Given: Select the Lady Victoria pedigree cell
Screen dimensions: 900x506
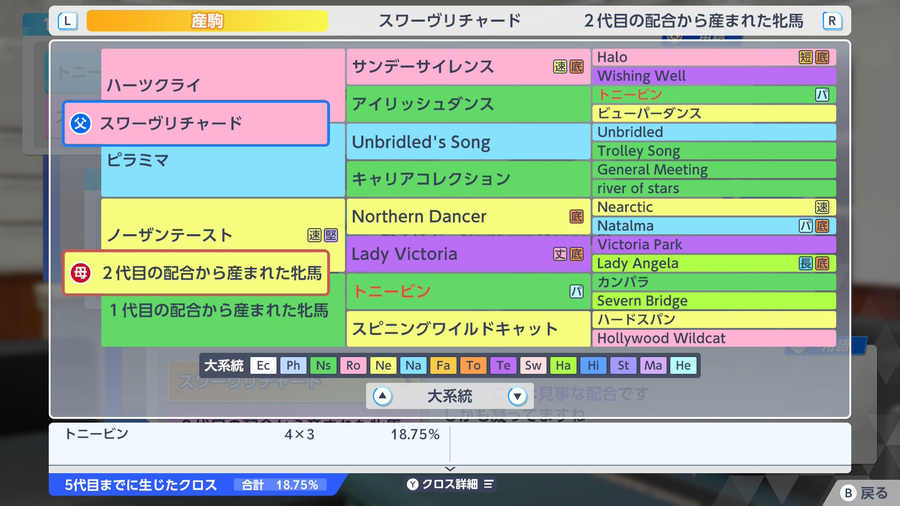Looking at the screenshot, I should pyautogui.click(x=468, y=254).
